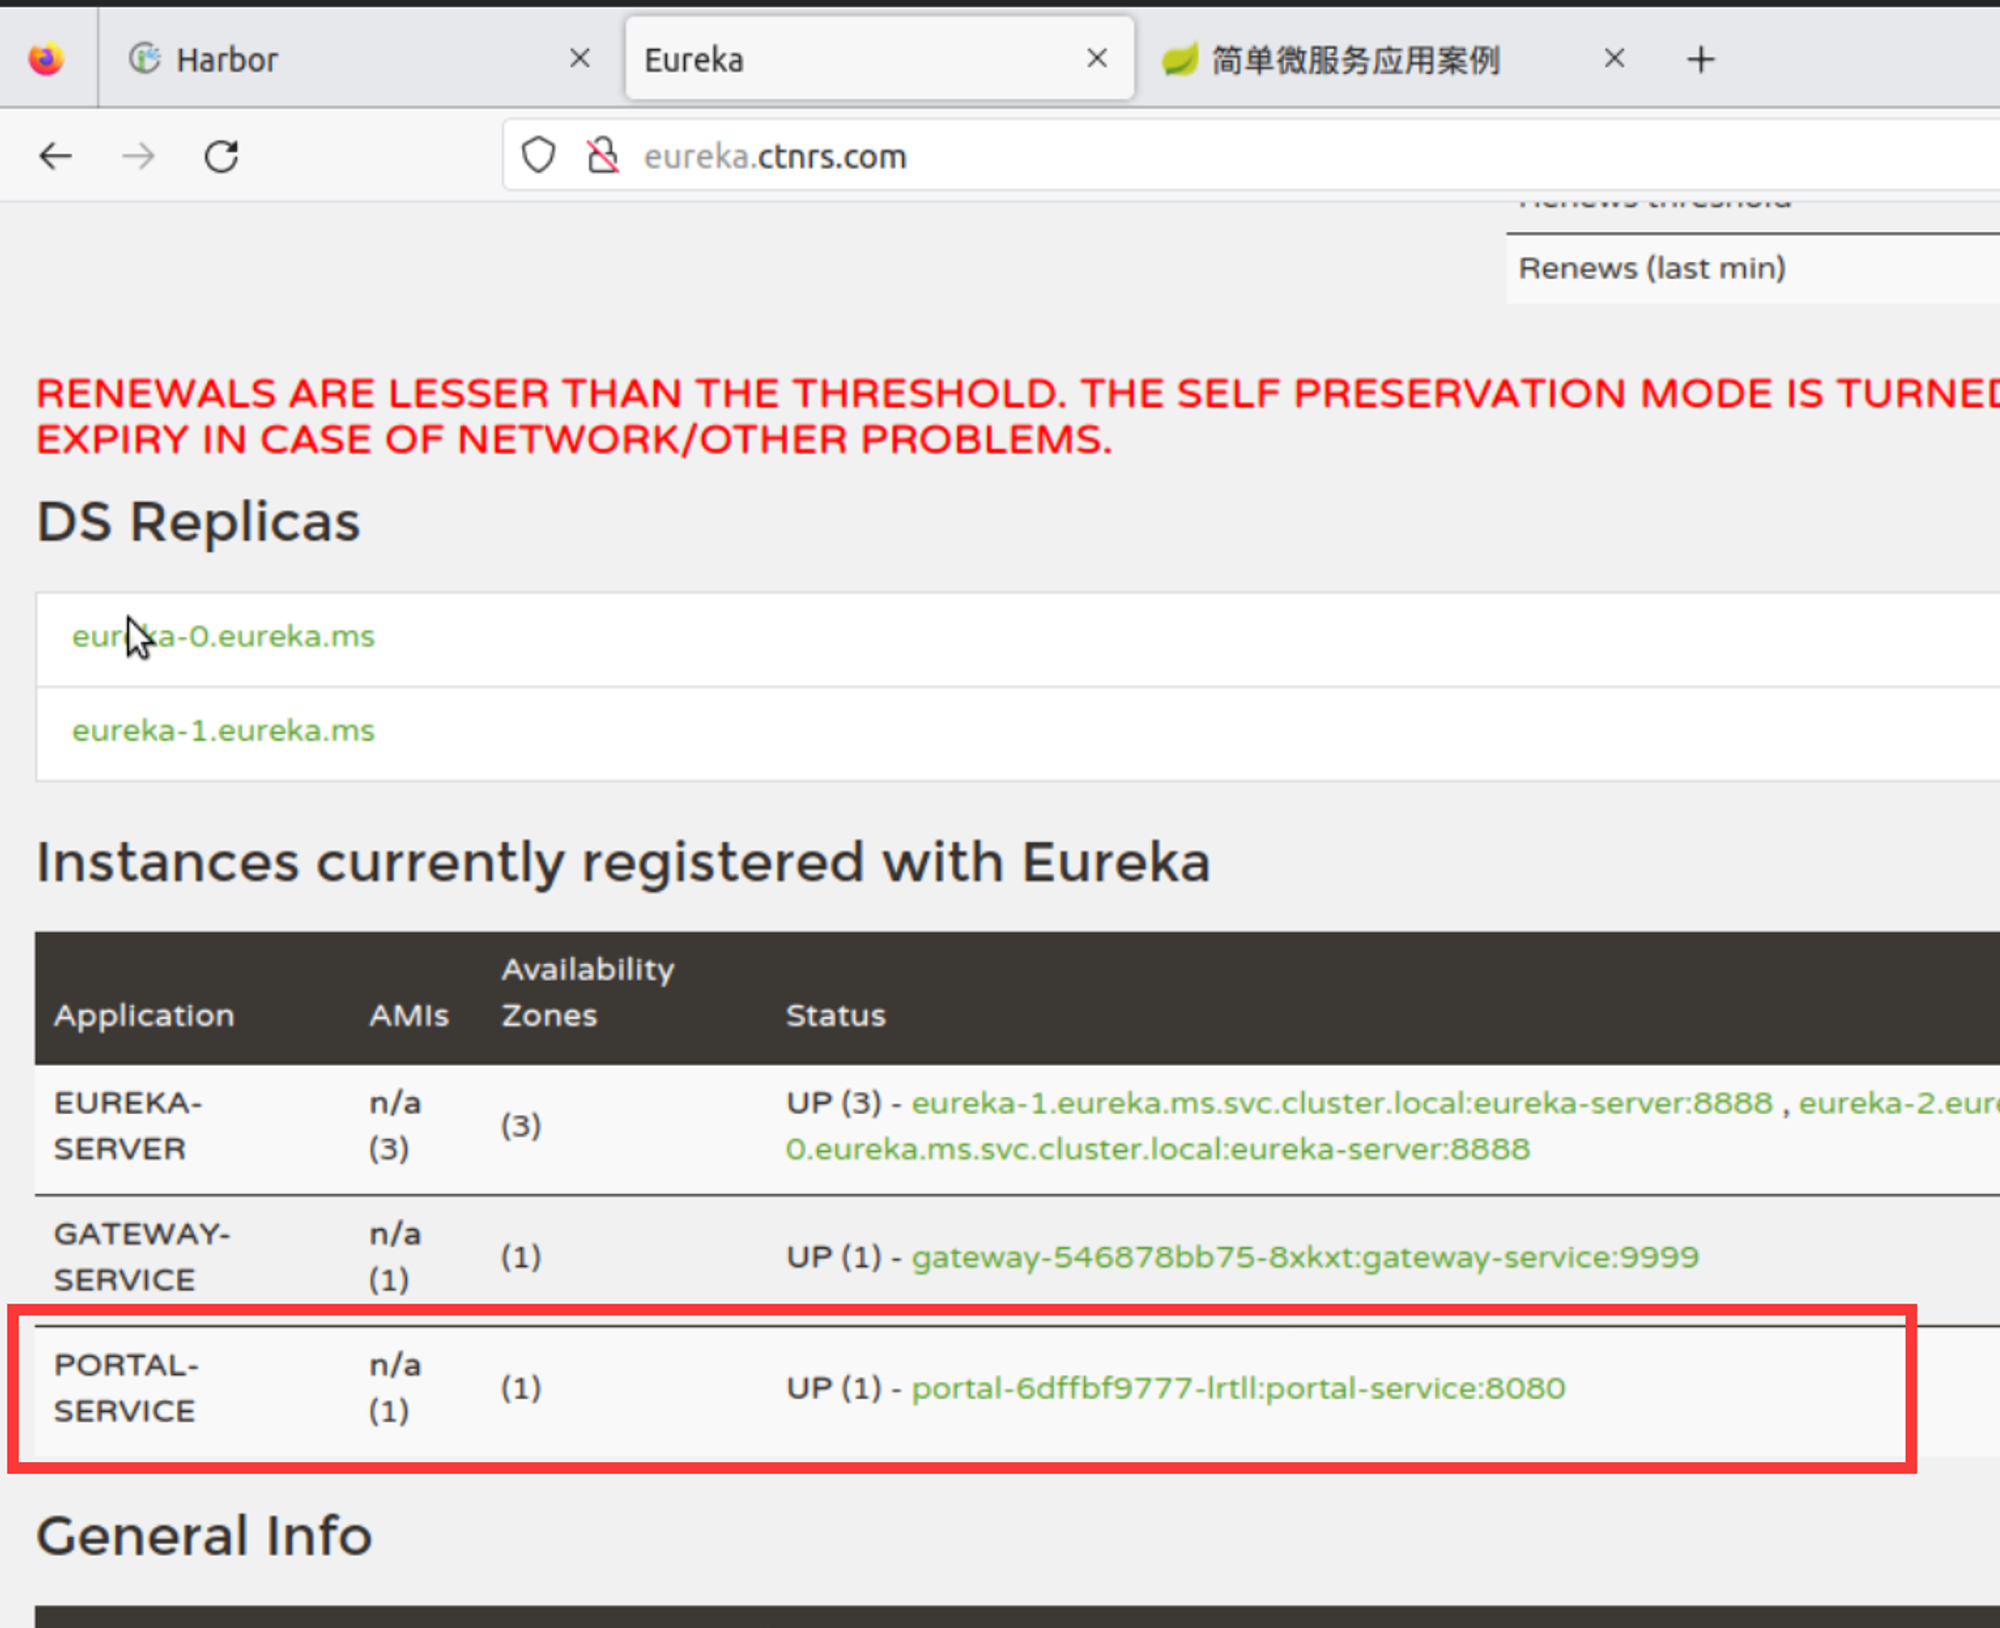Reload the Eureka page
Image resolution: width=2000 pixels, height=1628 pixels.
click(x=221, y=156)
